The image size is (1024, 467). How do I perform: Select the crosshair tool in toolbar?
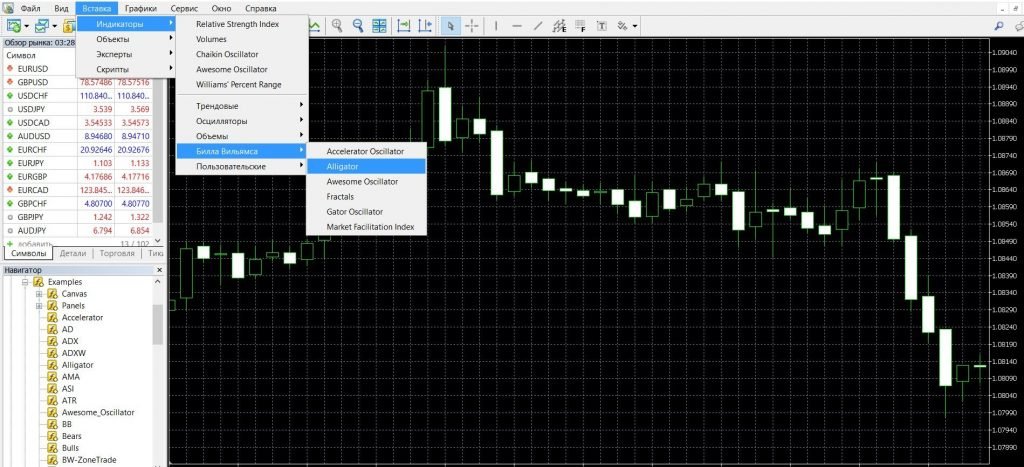click(472, 25)
